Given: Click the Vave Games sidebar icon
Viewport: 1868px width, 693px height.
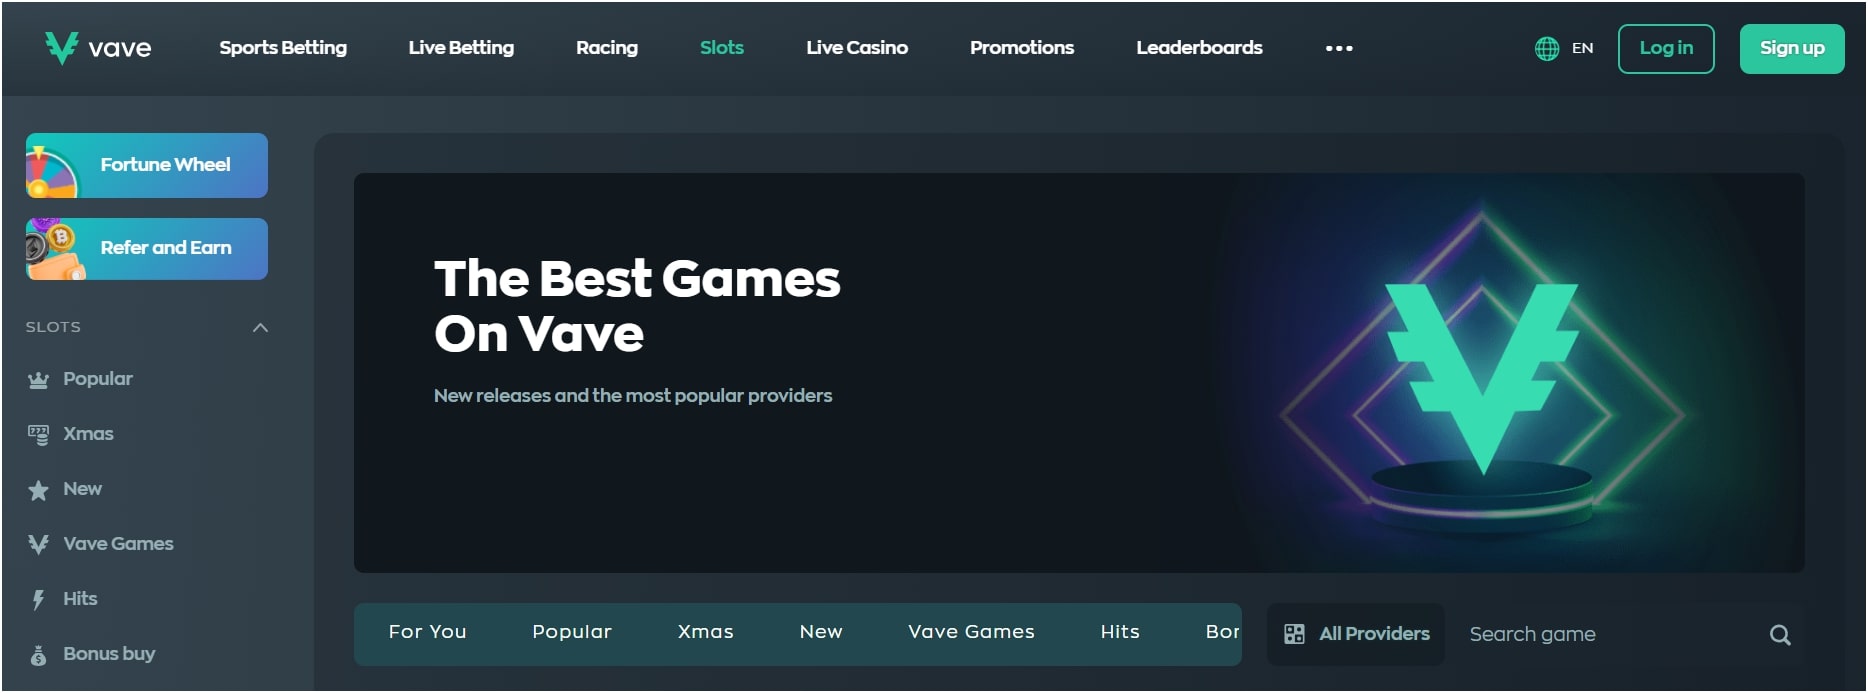Looking at the screenshot, I should click(38, 544).
